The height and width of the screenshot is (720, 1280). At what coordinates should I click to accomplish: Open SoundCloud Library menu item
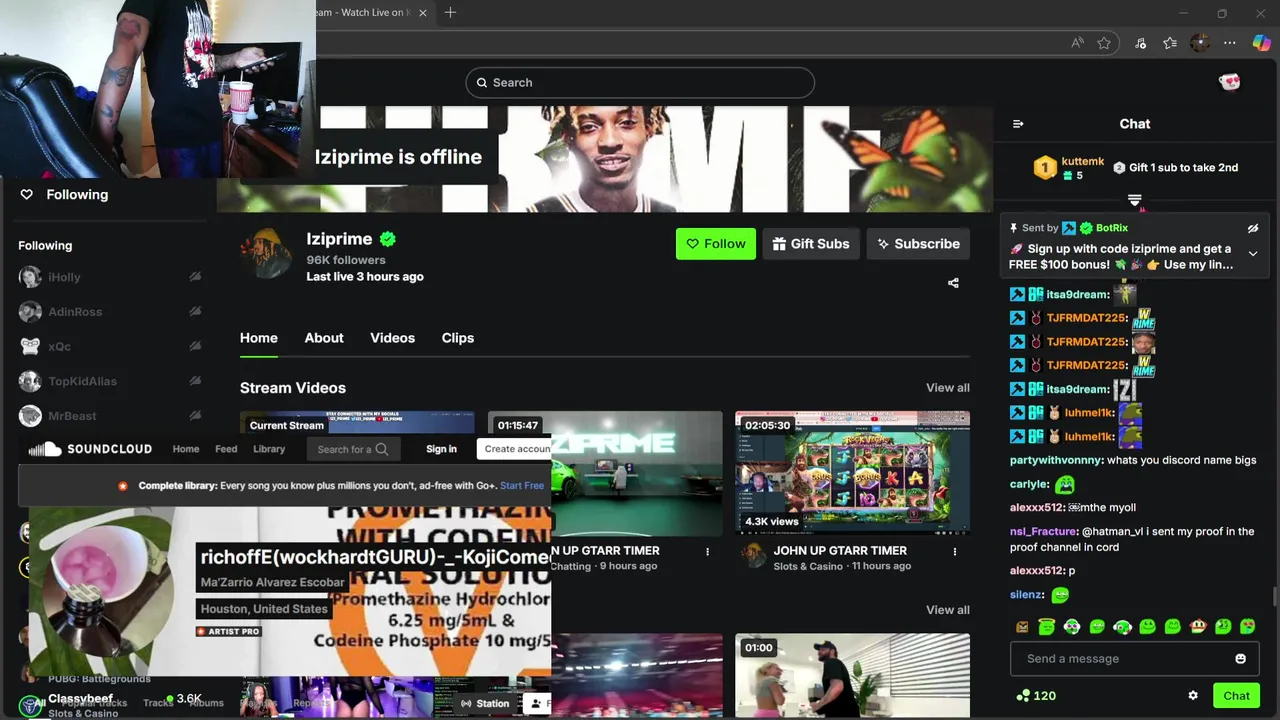pos(269,449)
